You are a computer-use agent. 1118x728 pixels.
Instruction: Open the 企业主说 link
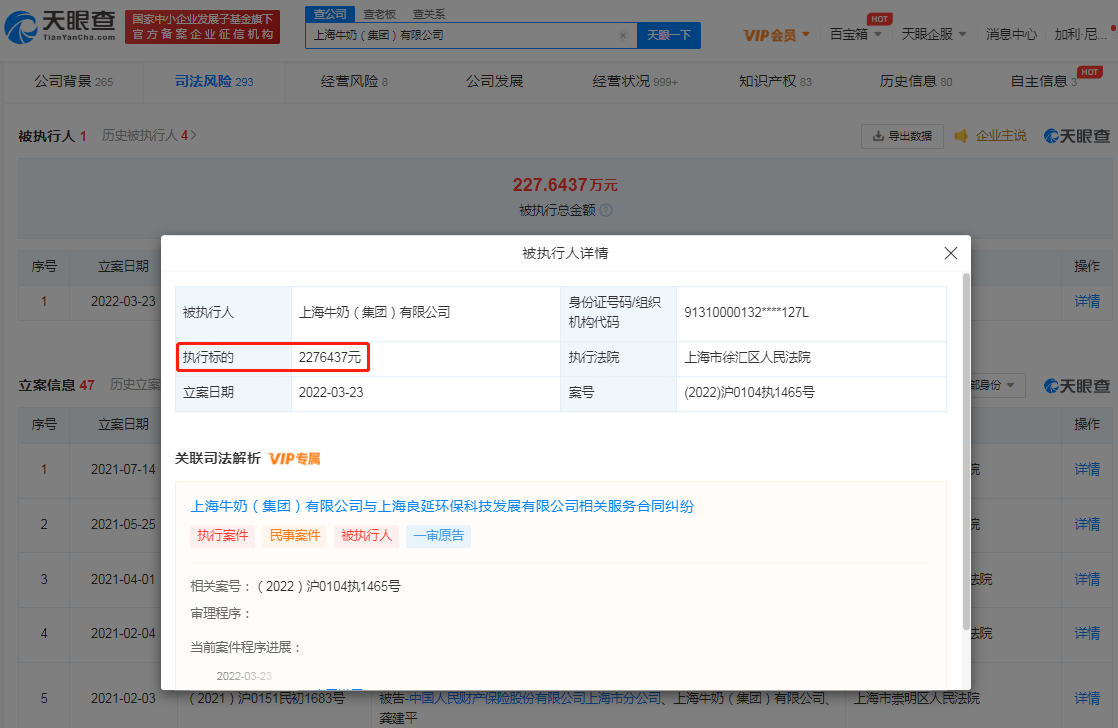[x=1001, y=135]
